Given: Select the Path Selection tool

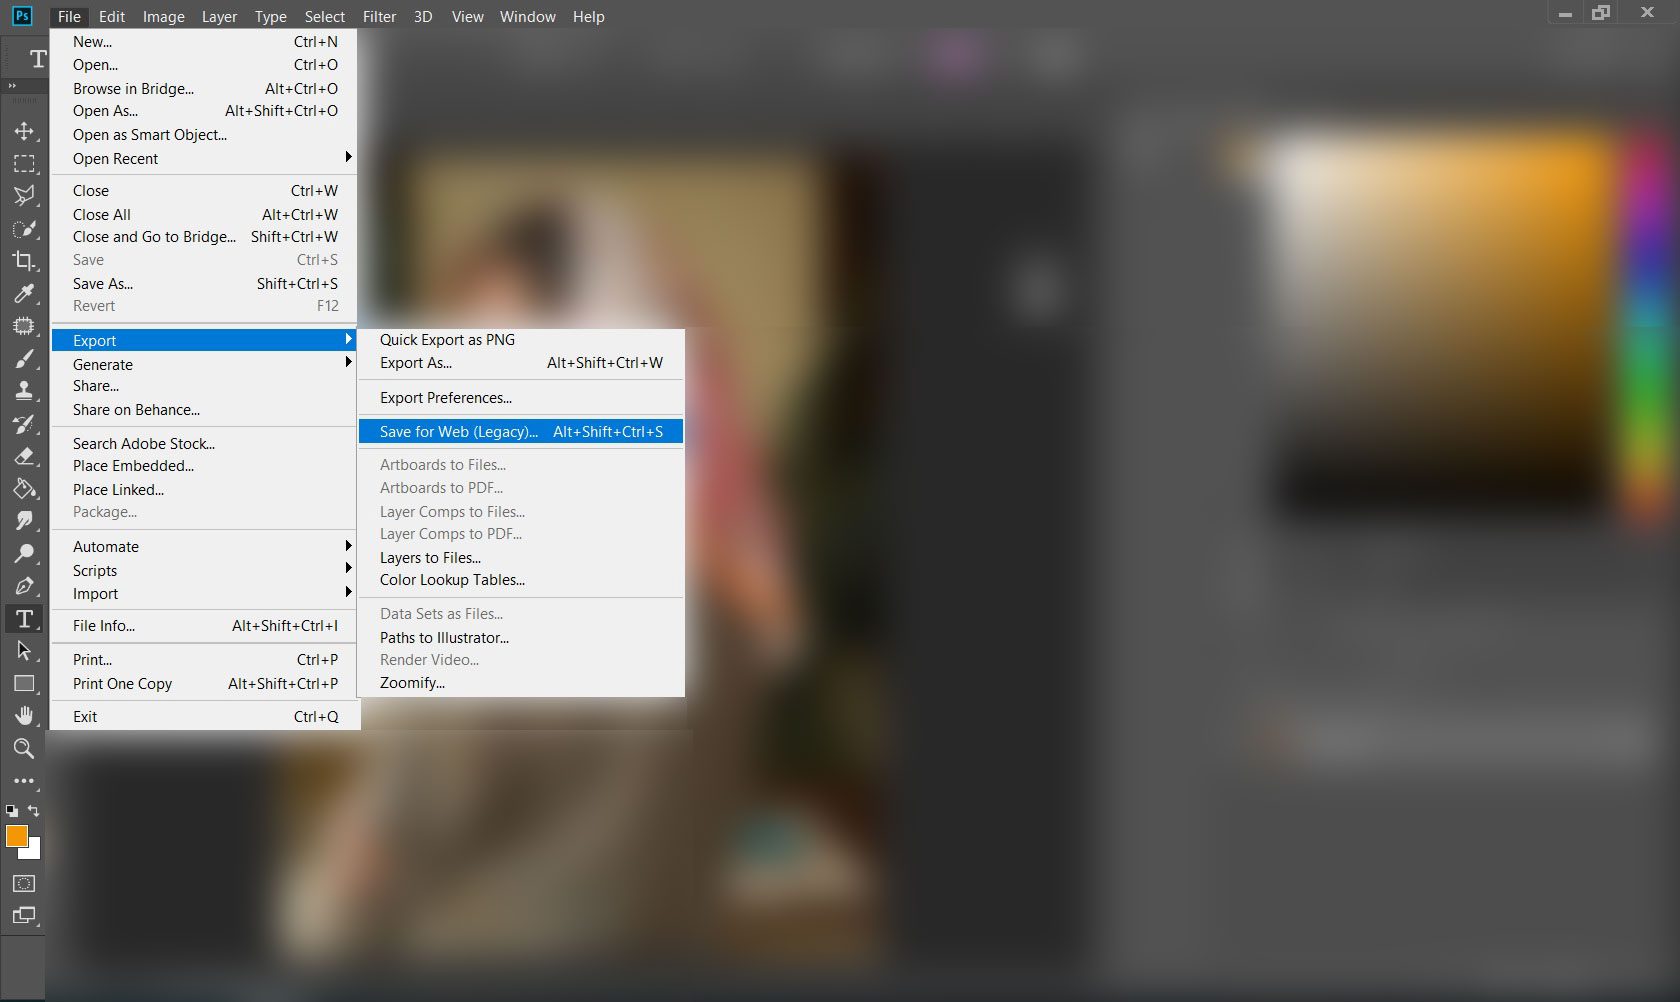Looking at the screenshot, I should [x=24, y=651].
